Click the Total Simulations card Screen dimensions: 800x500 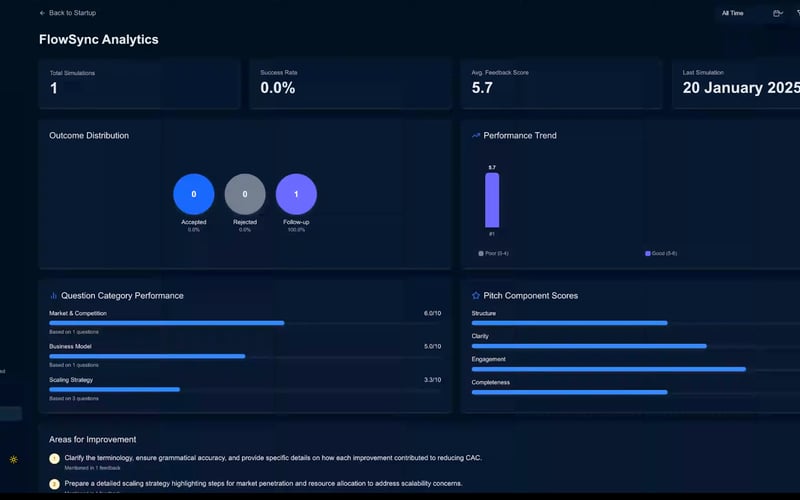139,84
